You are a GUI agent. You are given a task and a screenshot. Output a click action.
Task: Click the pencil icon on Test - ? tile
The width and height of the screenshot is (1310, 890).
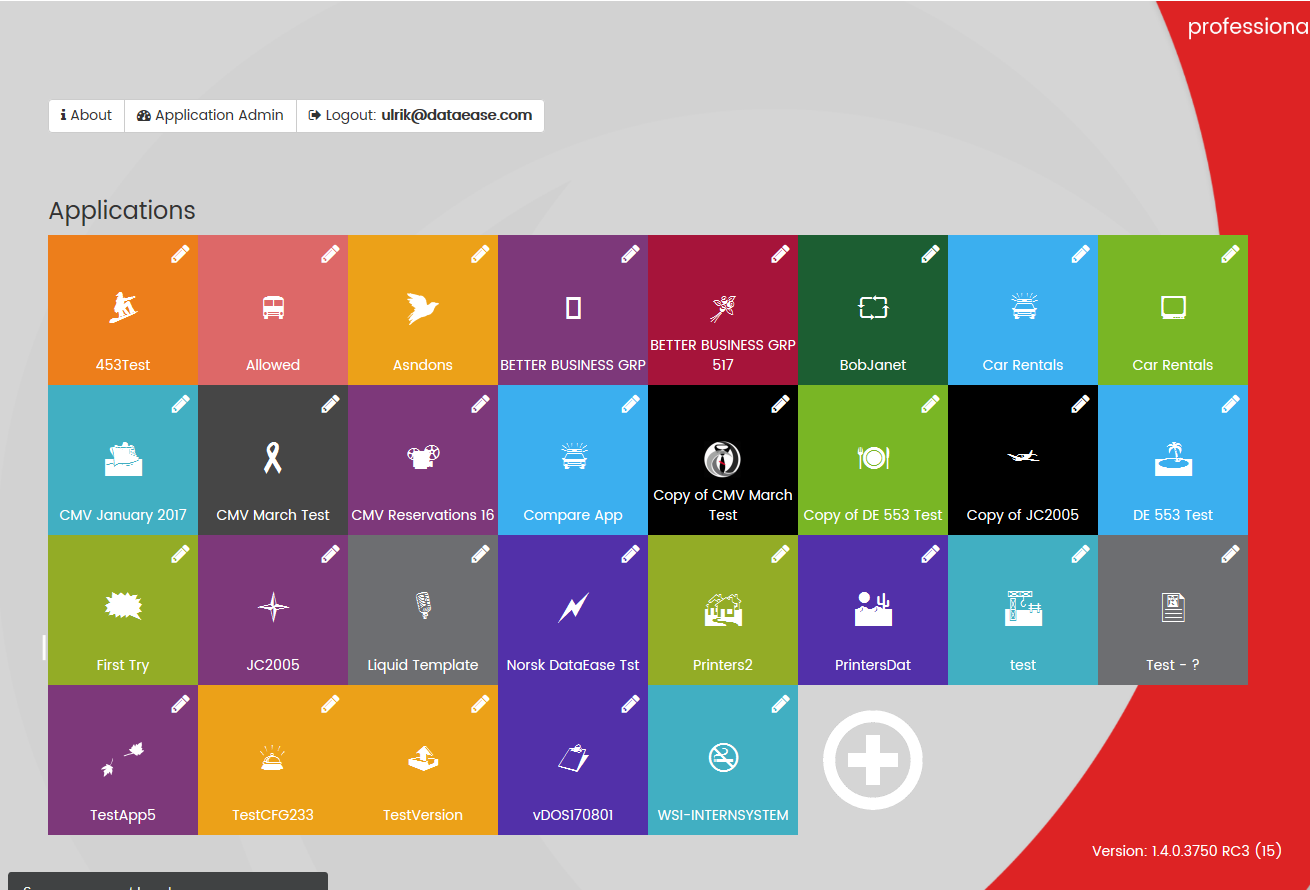[x=1230, y=554]
